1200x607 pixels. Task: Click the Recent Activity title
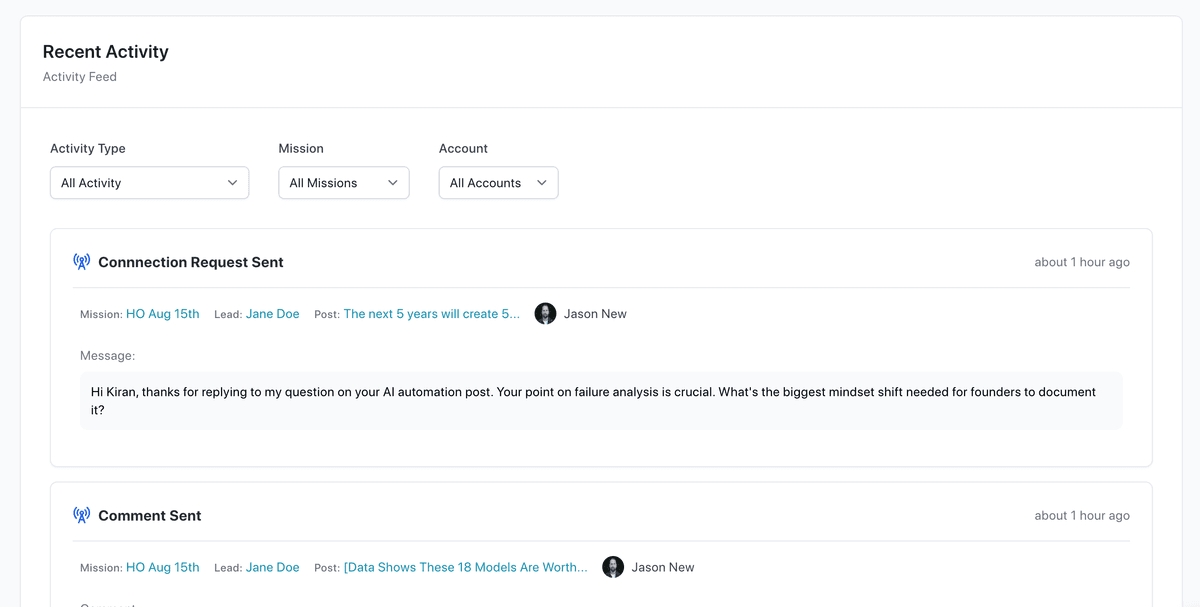click(105, 52)
